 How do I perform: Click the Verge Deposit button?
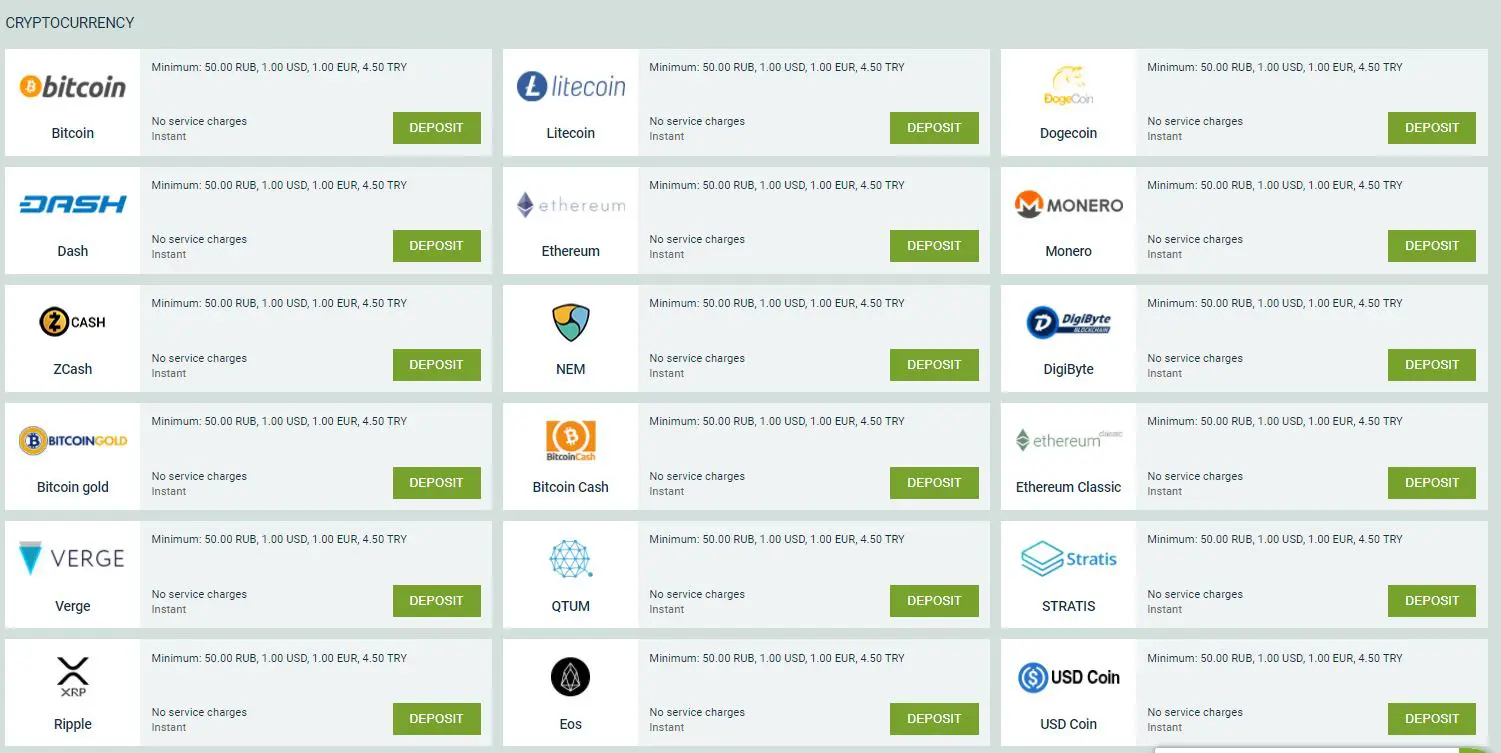[x=437, y=601]
